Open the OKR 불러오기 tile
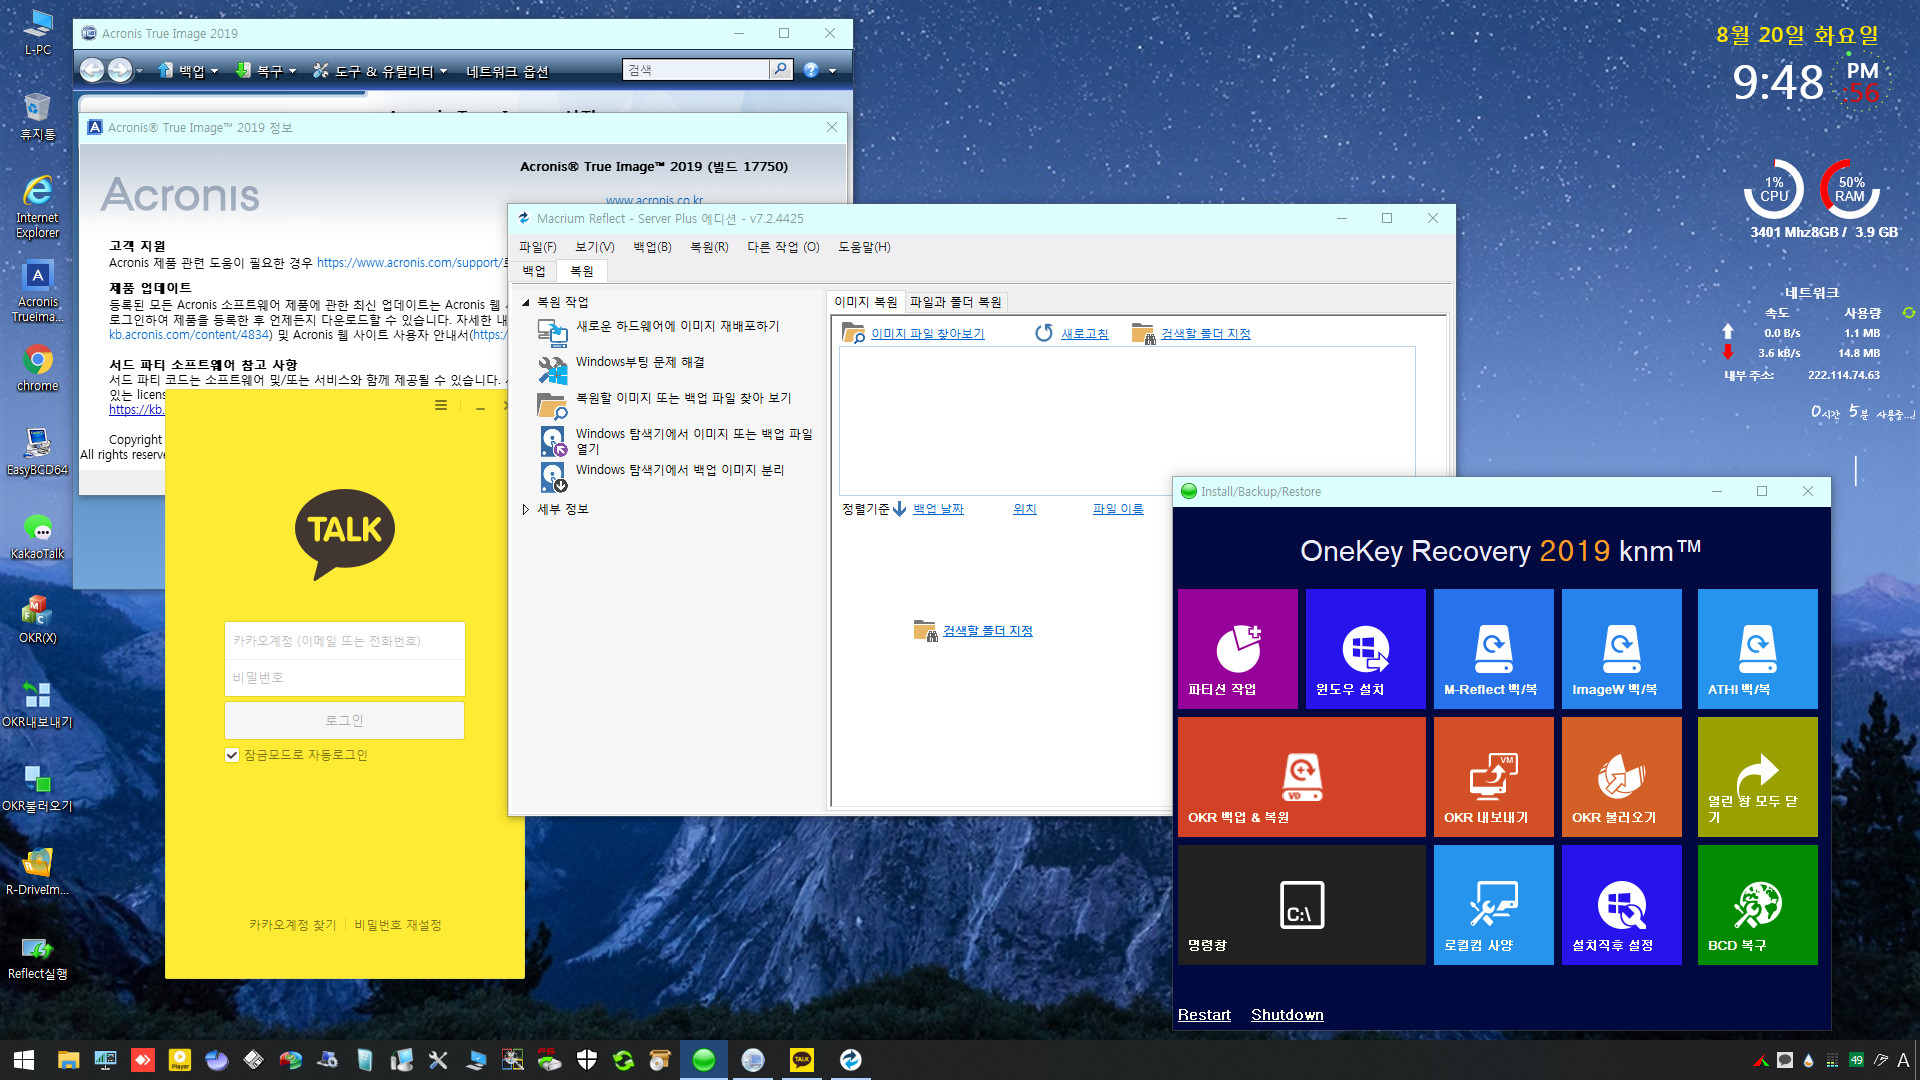The width and height of the screenshot is (1920, 1080). point(1621,777)
